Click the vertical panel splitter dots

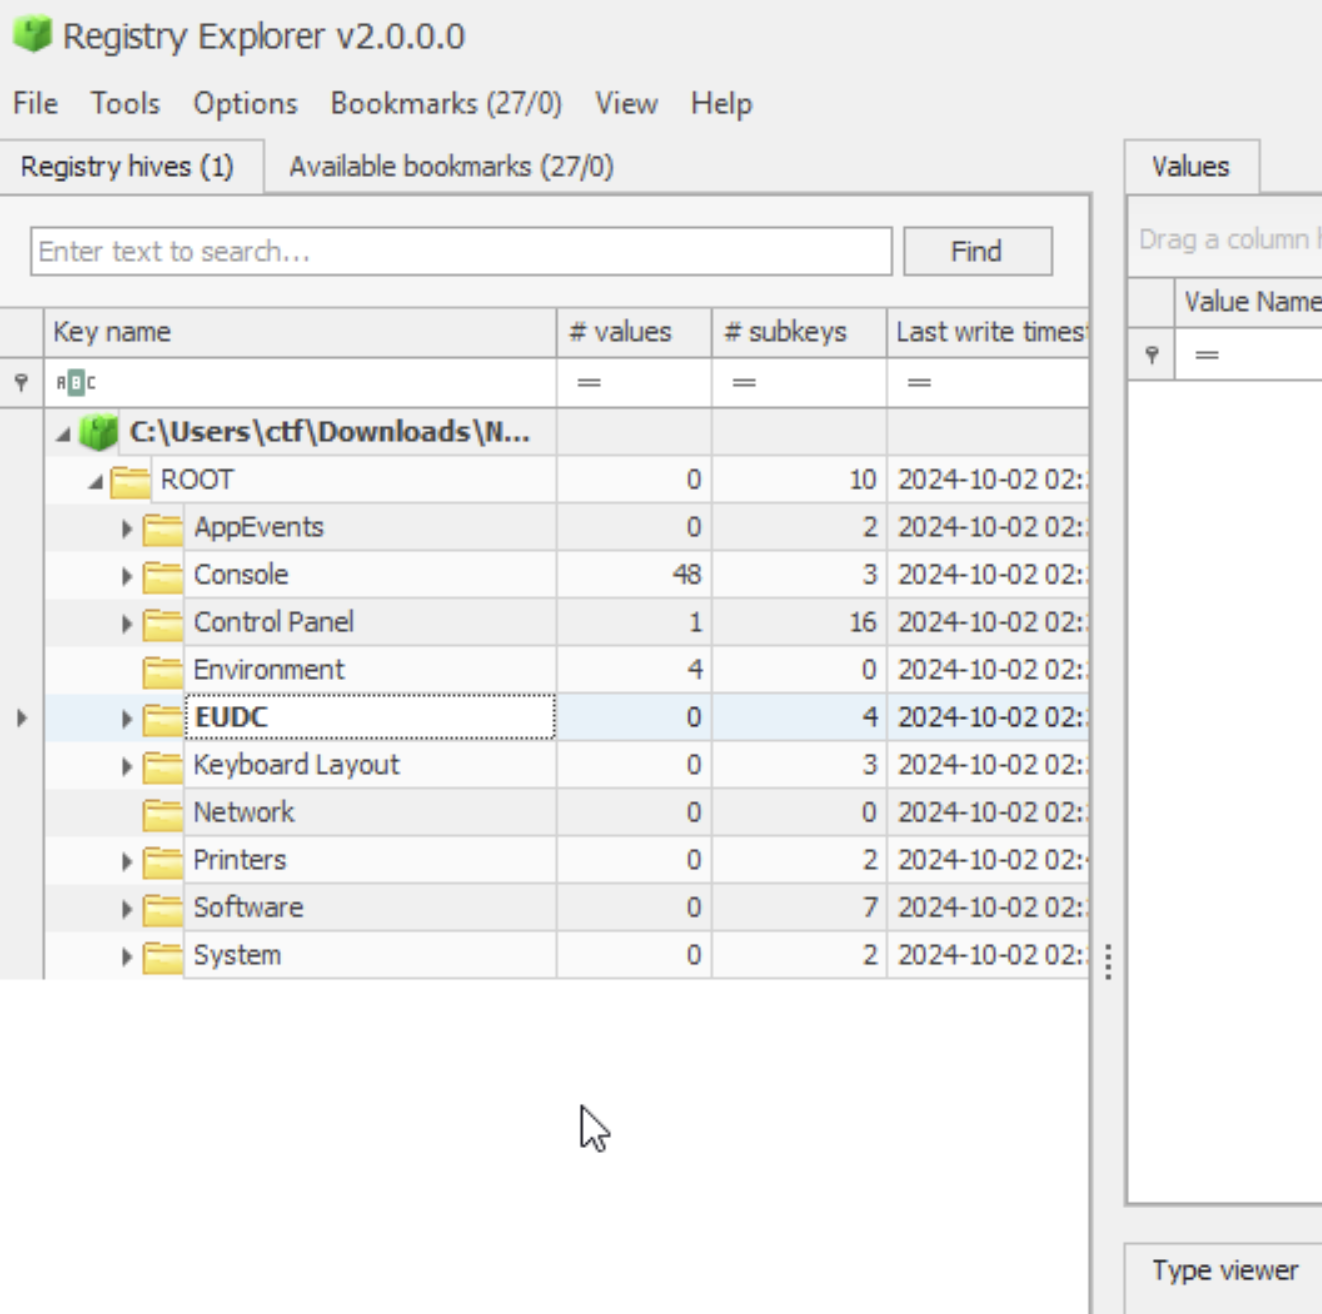point(1108,961)
